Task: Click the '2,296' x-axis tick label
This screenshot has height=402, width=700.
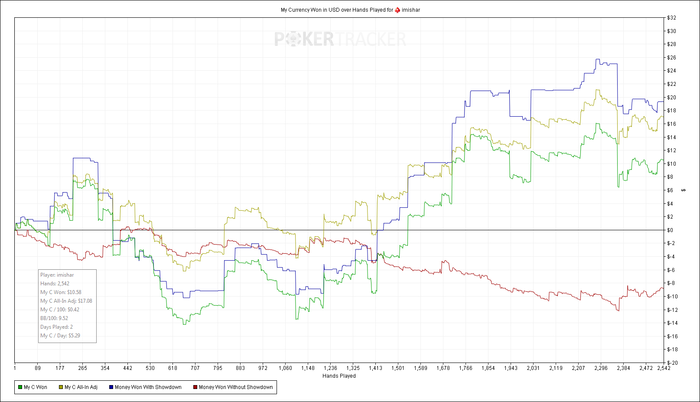Action: [x=600, y=368]
